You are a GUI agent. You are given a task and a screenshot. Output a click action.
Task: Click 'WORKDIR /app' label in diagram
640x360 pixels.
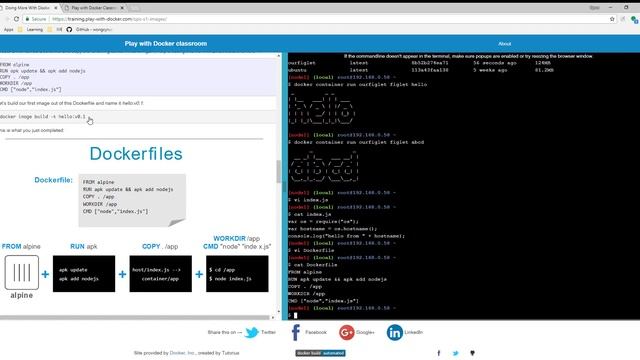pyautogui.click(x=237, y=238)
